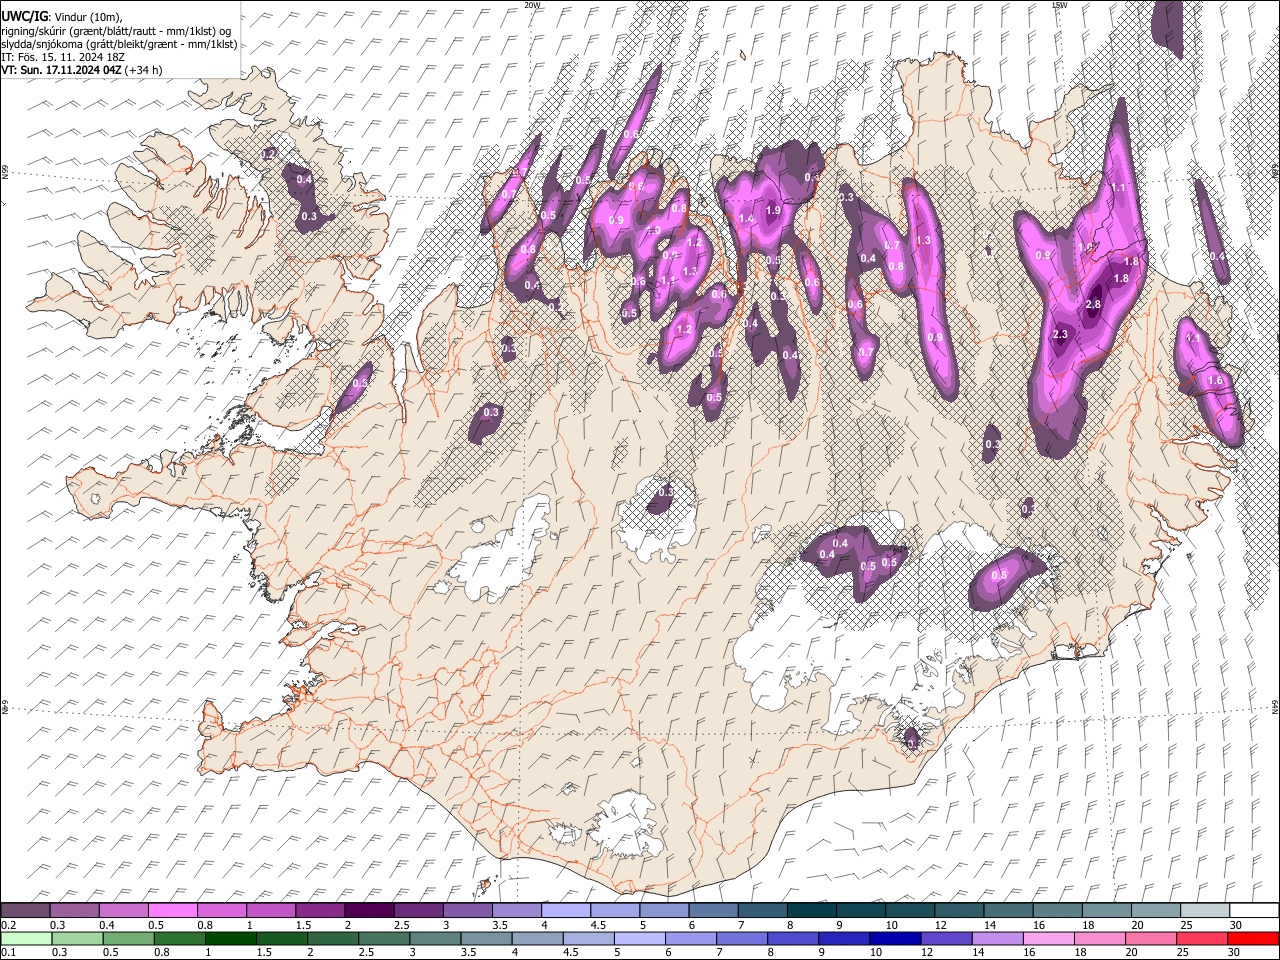Click the 2.3 precipitation value on the map
1280x960 pixels.
point(1061,335)
